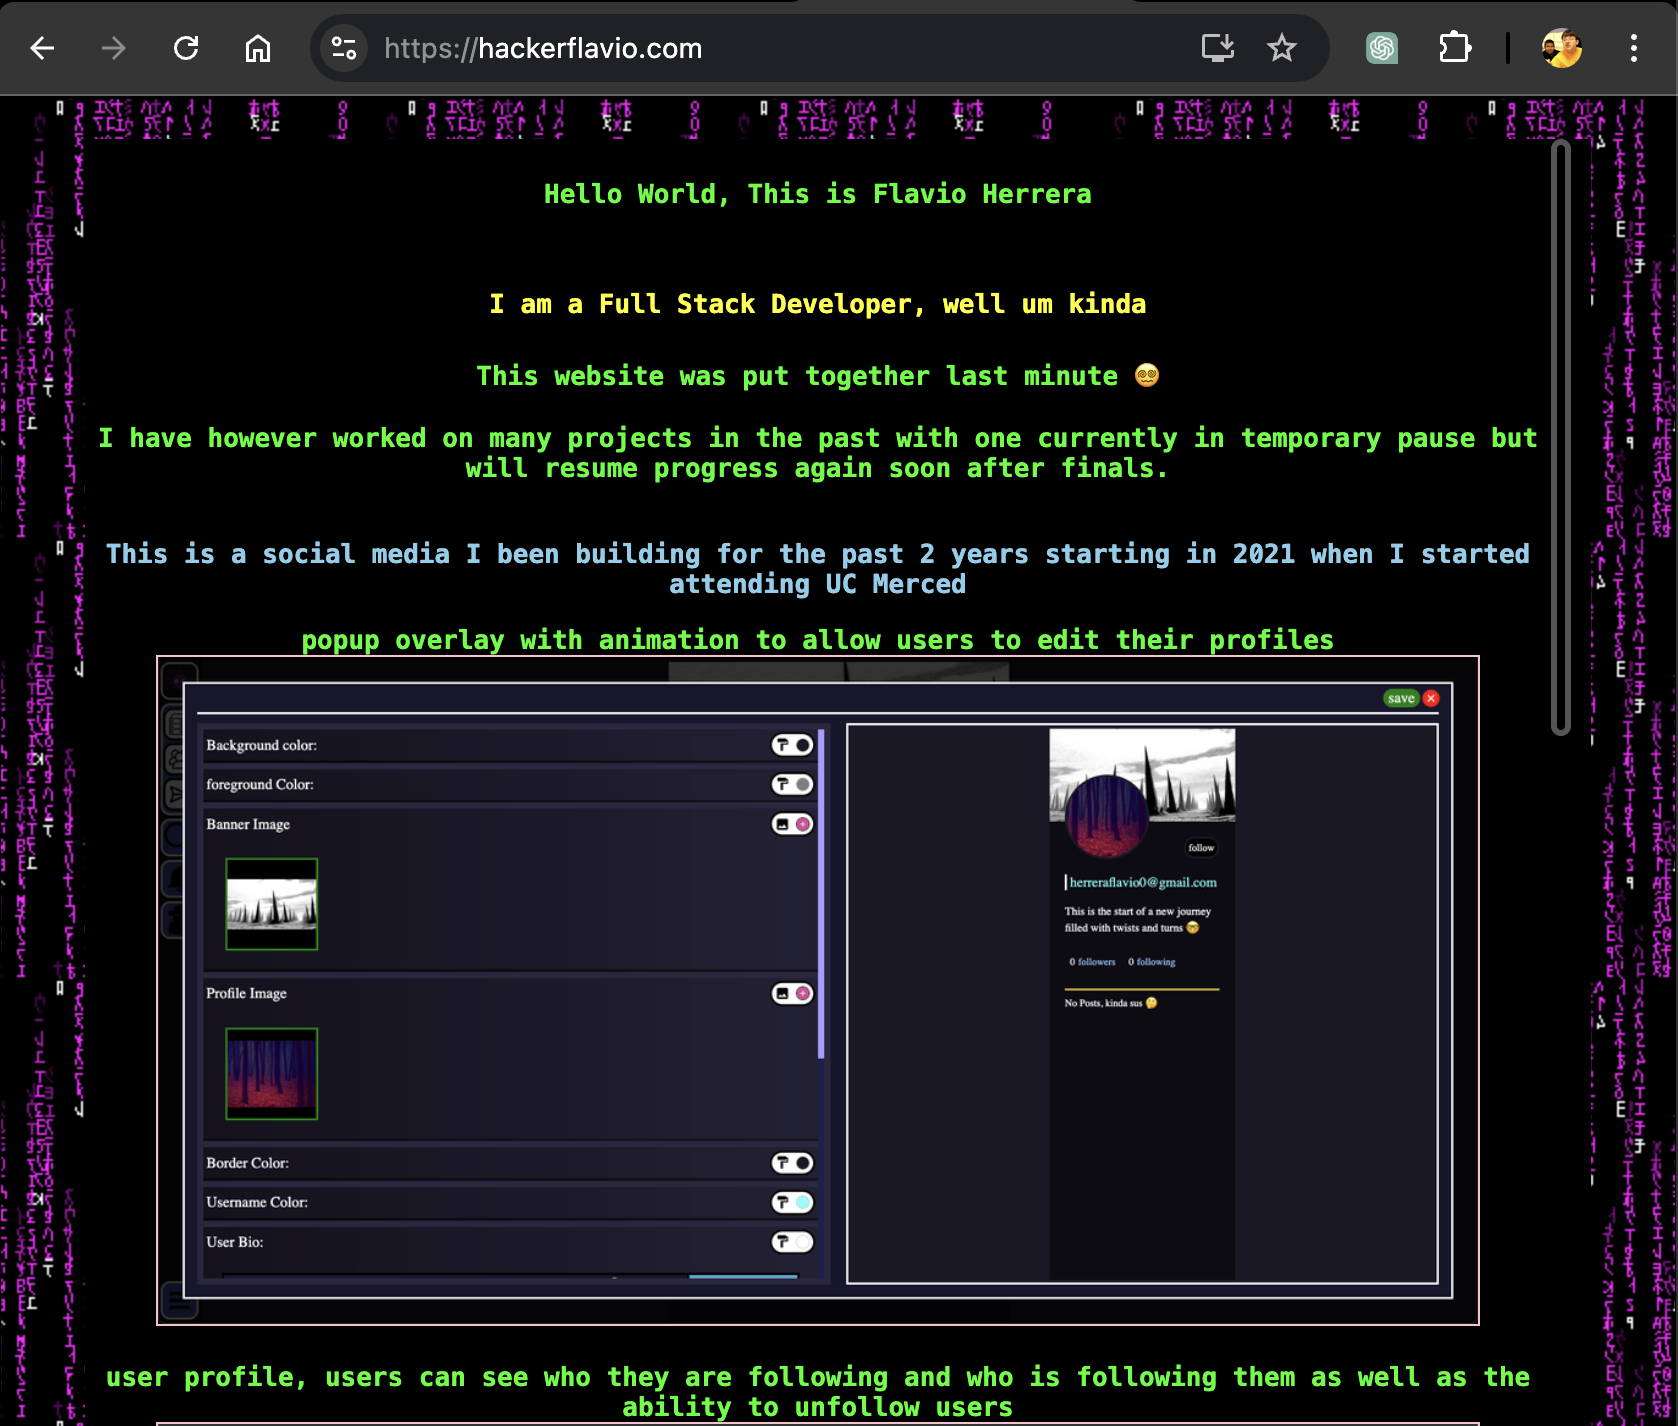Image resolution: width=1678 pixels, height=1426 pixels.
Task: View site information for hackerflavio.com
Action: click(344, 48)
